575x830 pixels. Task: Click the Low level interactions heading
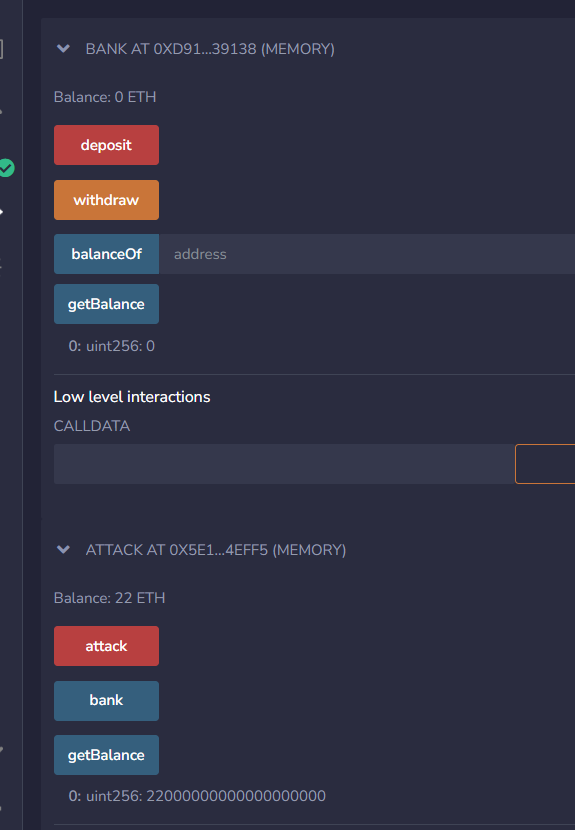coord(132,397)
